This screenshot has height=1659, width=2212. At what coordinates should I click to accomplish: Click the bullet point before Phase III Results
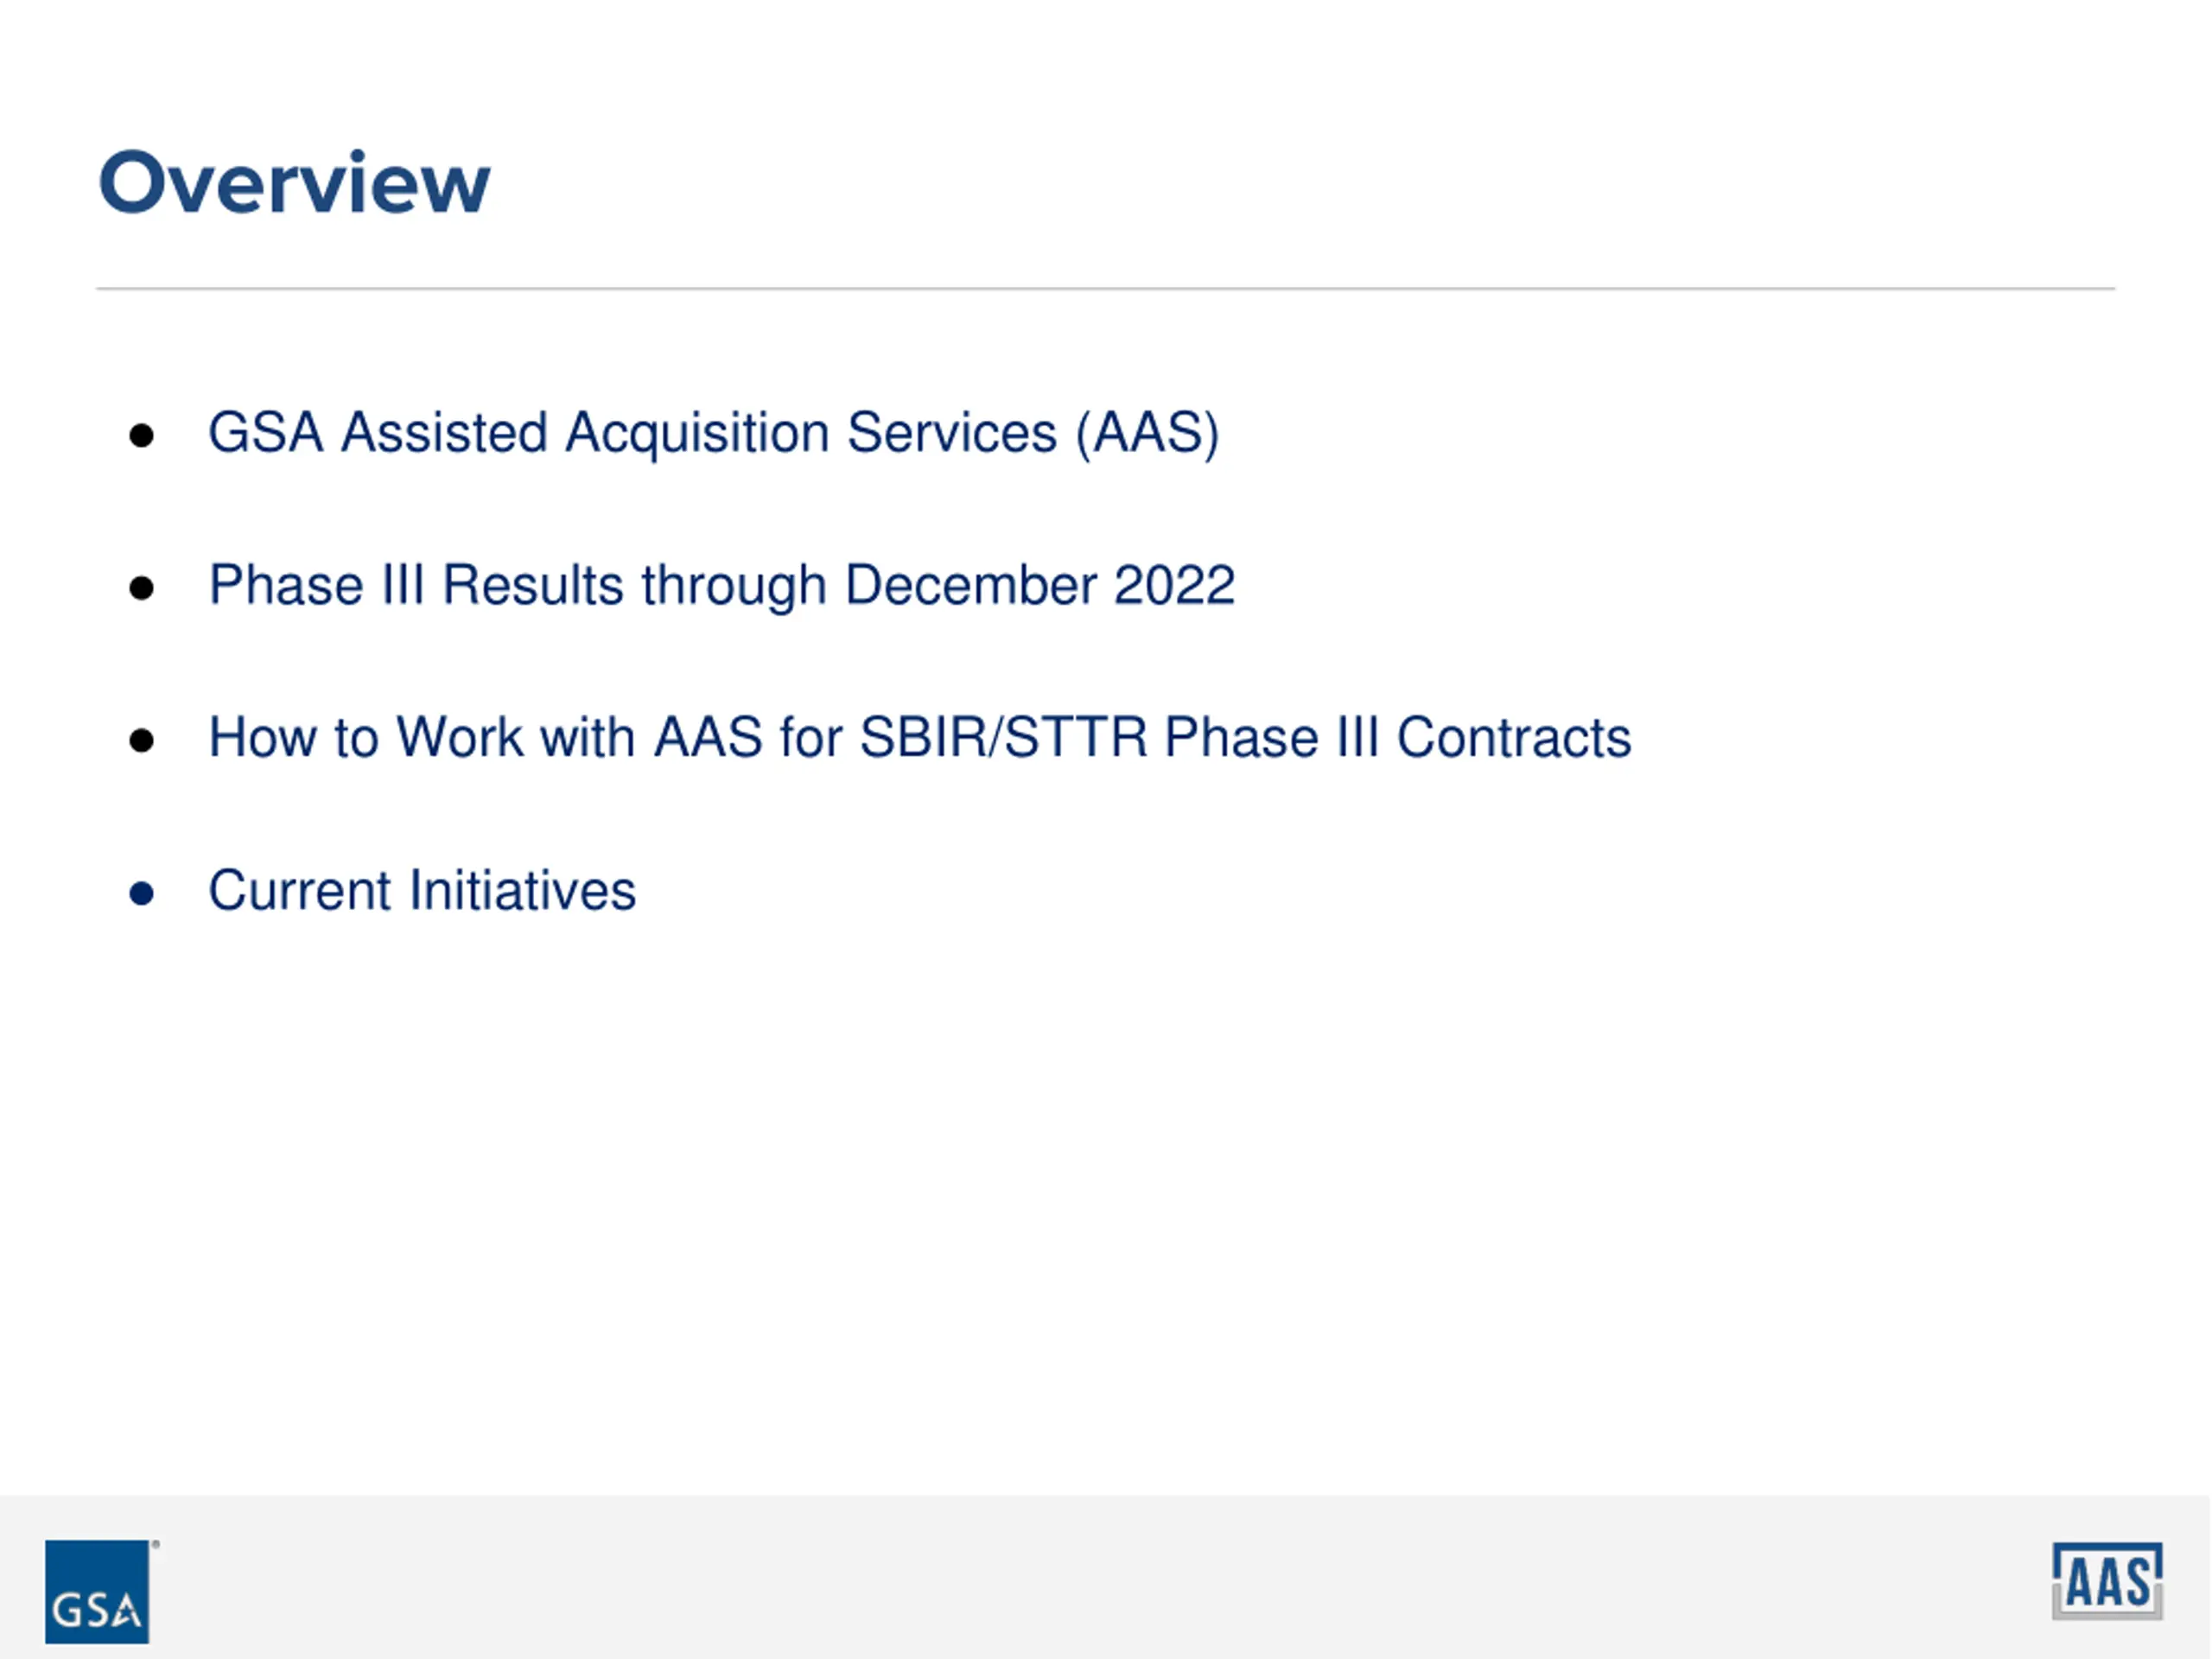(142, 588)
